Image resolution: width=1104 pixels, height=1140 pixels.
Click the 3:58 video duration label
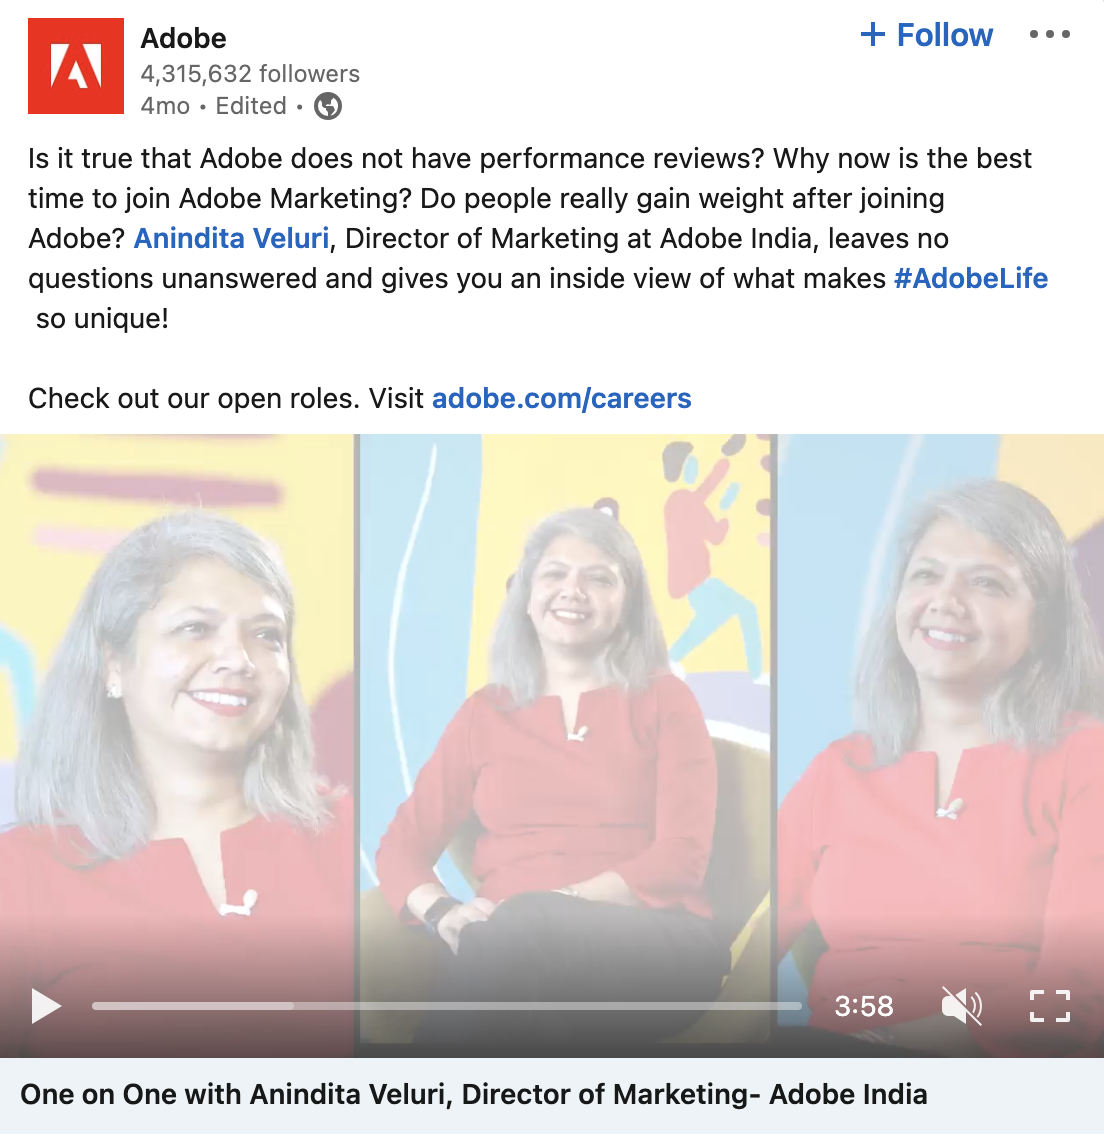pyautogui.click(x=863, y=1006)
